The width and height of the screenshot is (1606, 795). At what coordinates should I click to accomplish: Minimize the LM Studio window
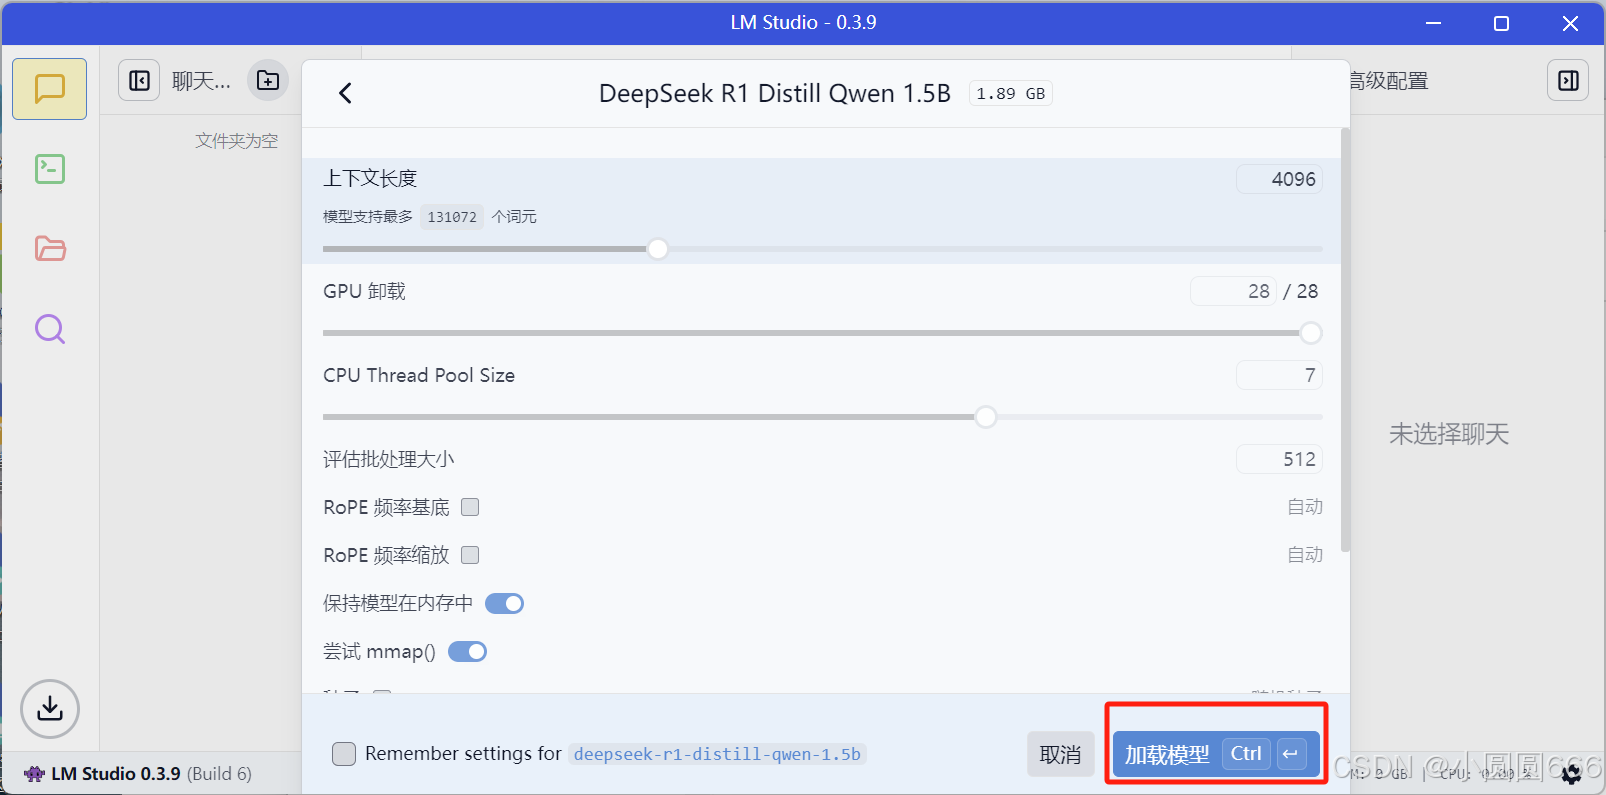[x=1433, y=23]
